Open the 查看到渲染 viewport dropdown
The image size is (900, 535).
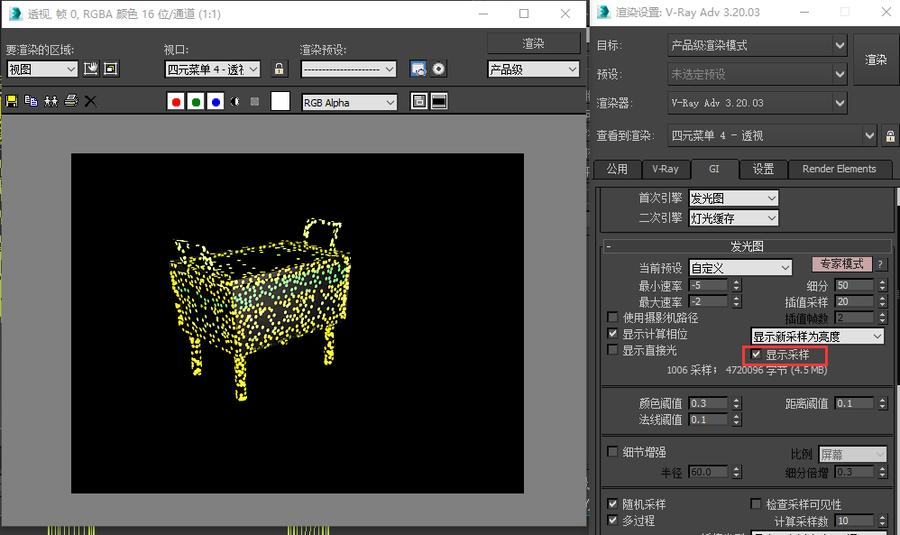click(772, 136)
